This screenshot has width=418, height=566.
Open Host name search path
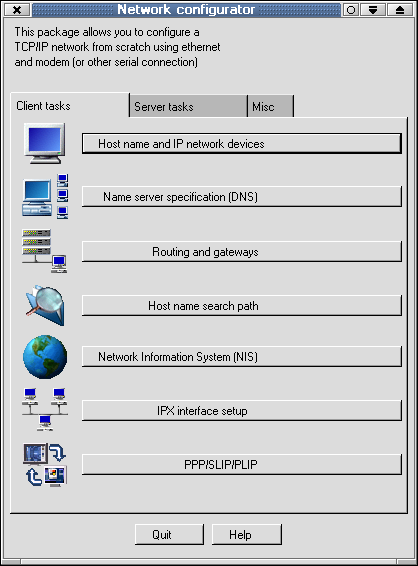click(x=241, y=306)
